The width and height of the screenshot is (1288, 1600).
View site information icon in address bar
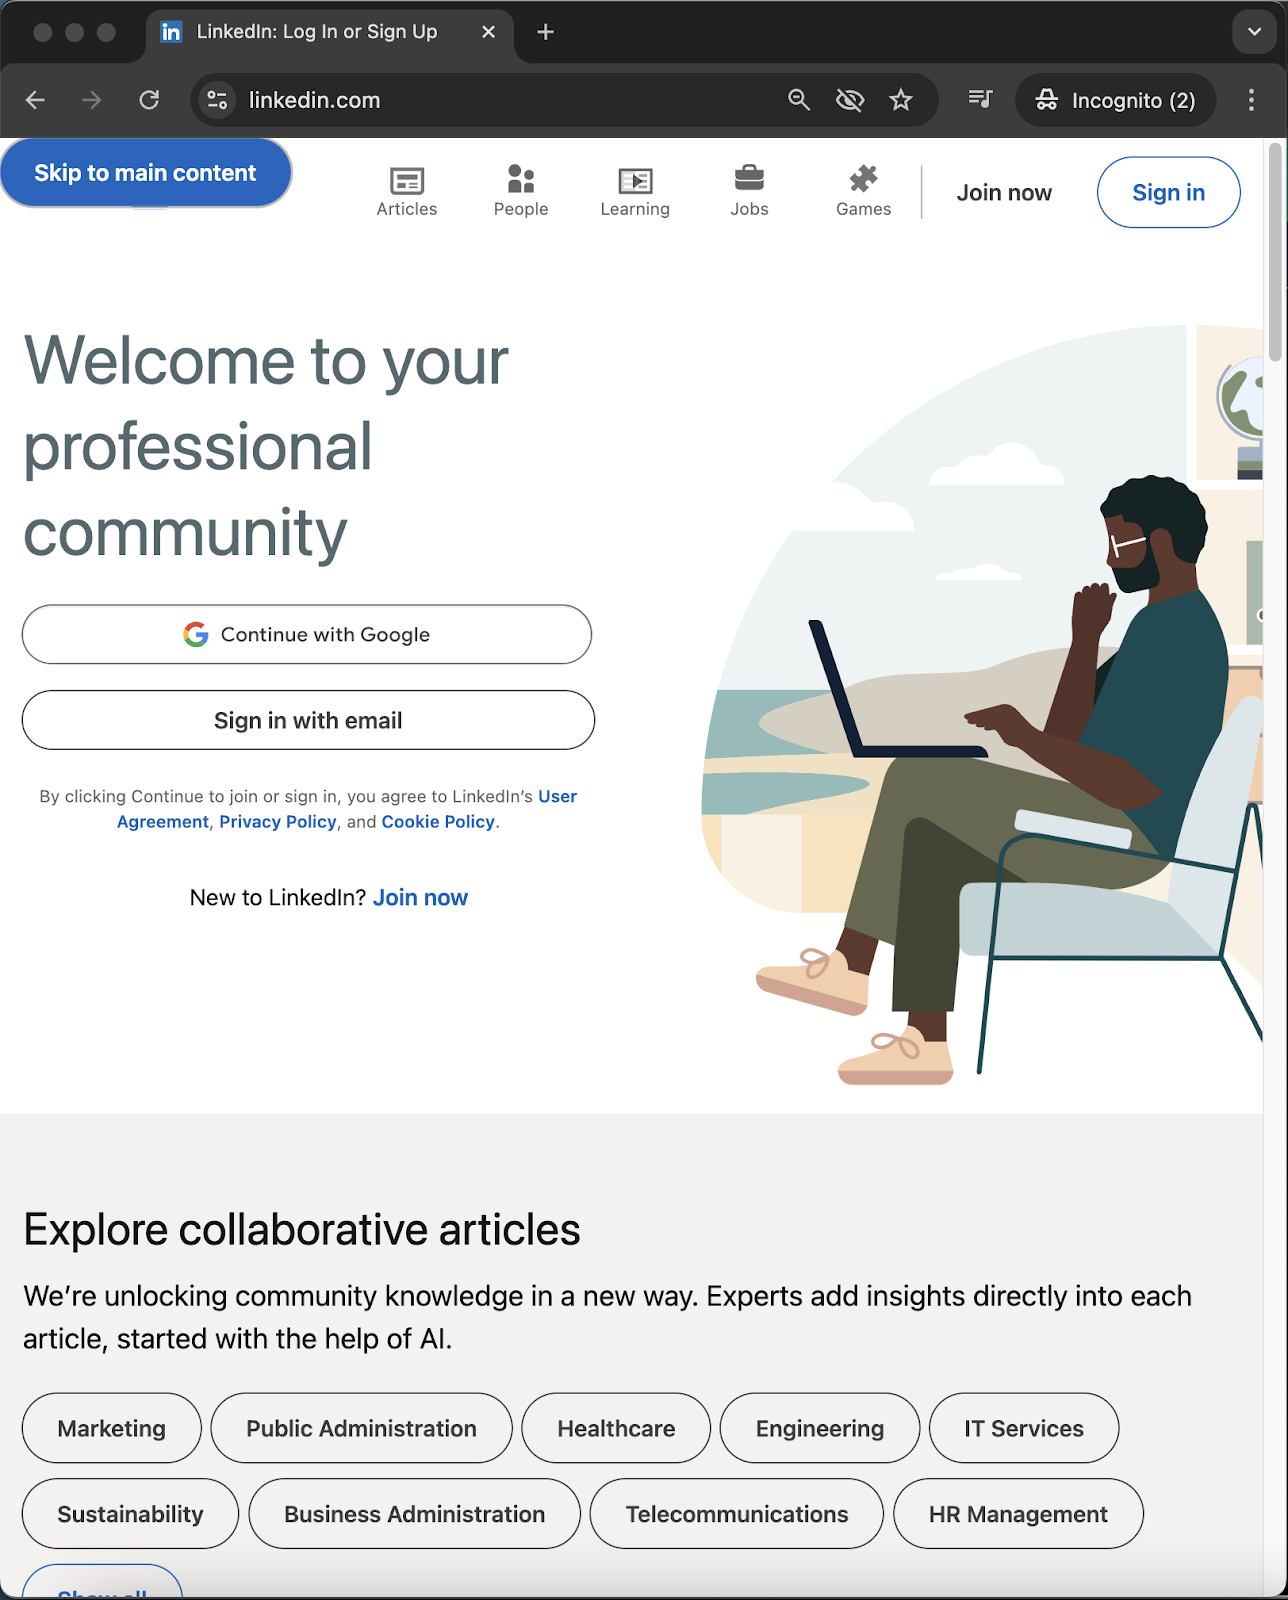tap(217, 100)
